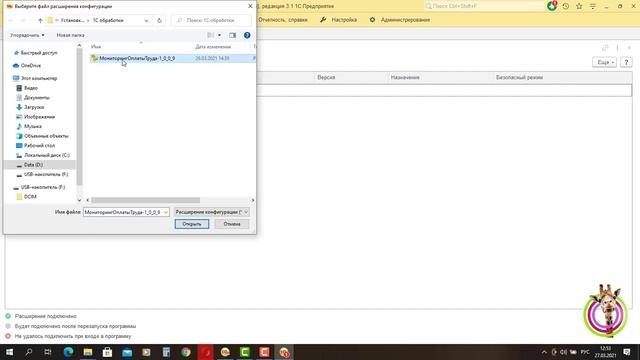Open Windows action center icon
Image resolution: width=640 pixels, height=360 pixels.
click(627, 352)
